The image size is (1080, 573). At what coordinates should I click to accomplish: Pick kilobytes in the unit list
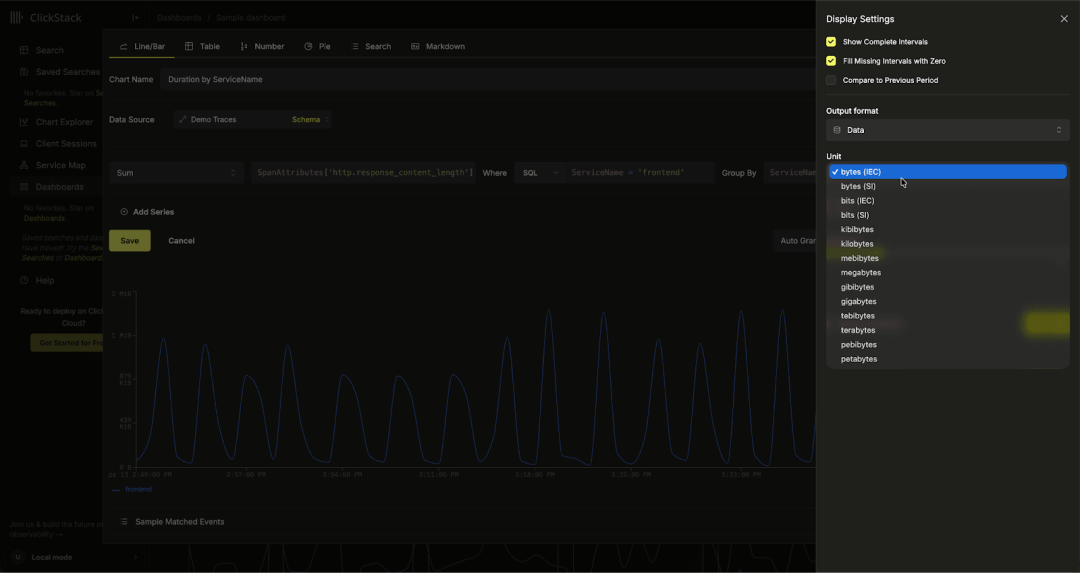tap(947, 244)
